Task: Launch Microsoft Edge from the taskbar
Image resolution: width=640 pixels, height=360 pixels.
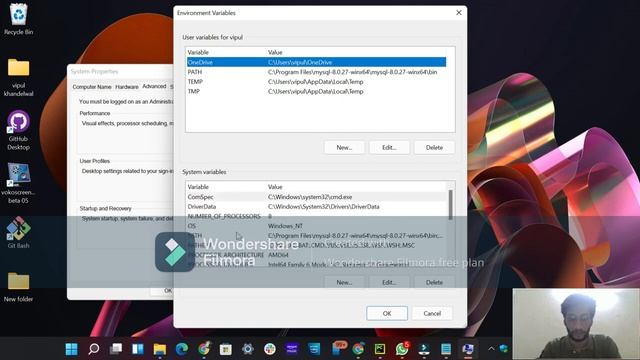Action: (182, 349)
